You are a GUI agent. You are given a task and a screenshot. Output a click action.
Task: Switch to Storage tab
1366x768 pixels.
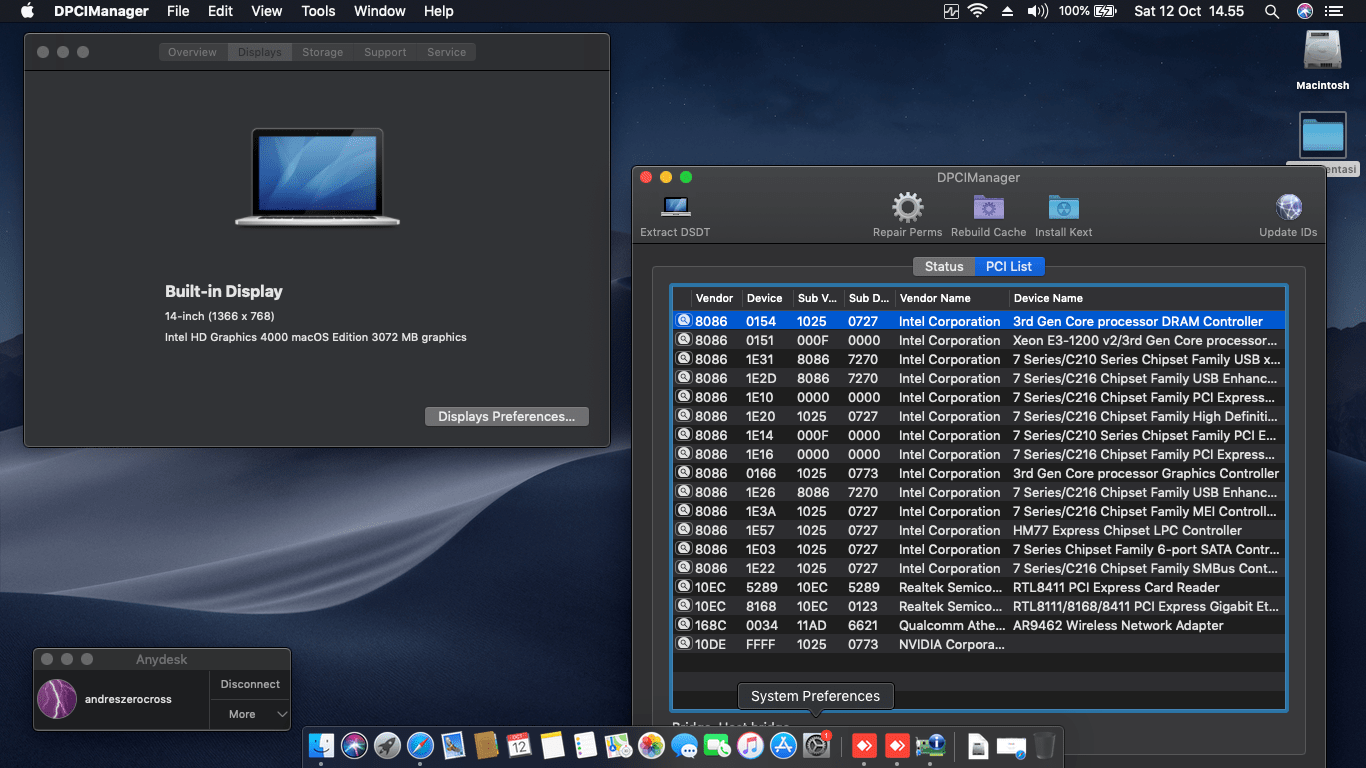pos(322,52)
